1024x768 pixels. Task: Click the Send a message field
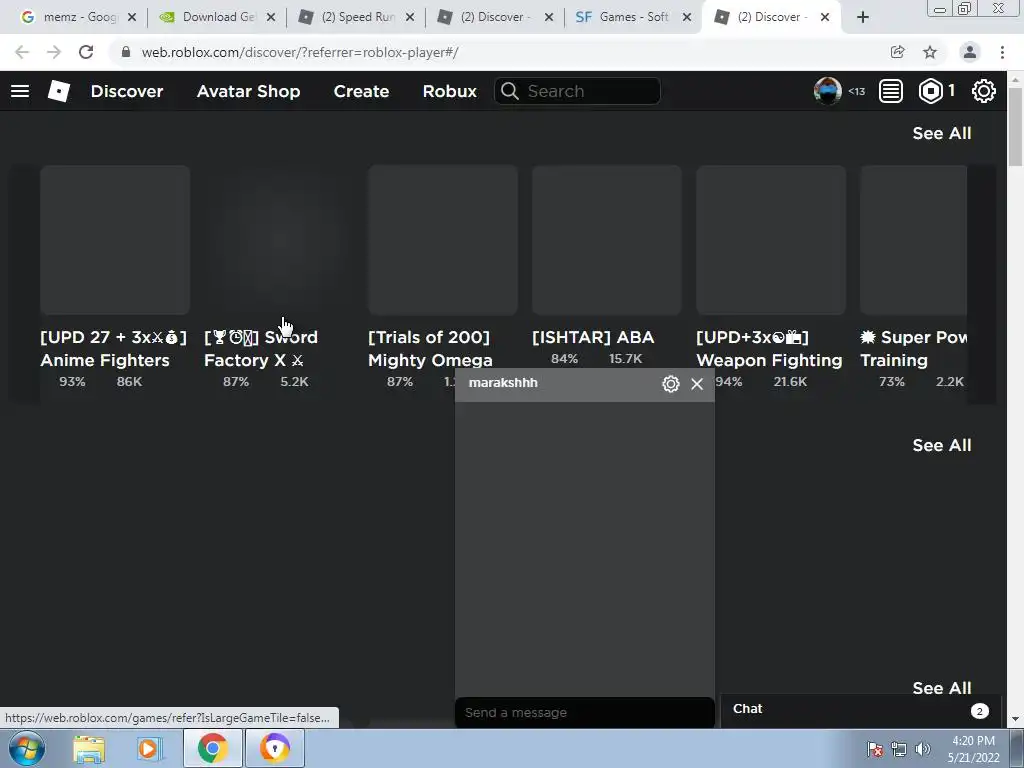(x=584, y=712)
